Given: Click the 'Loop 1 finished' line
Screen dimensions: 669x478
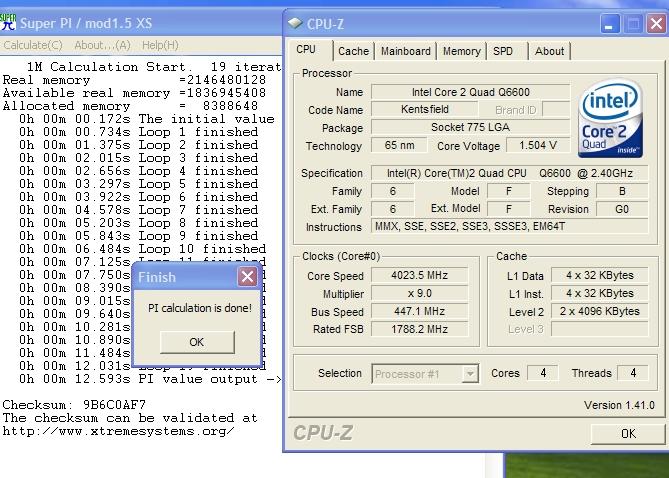Looking at the screenshot, I should 138,132.
